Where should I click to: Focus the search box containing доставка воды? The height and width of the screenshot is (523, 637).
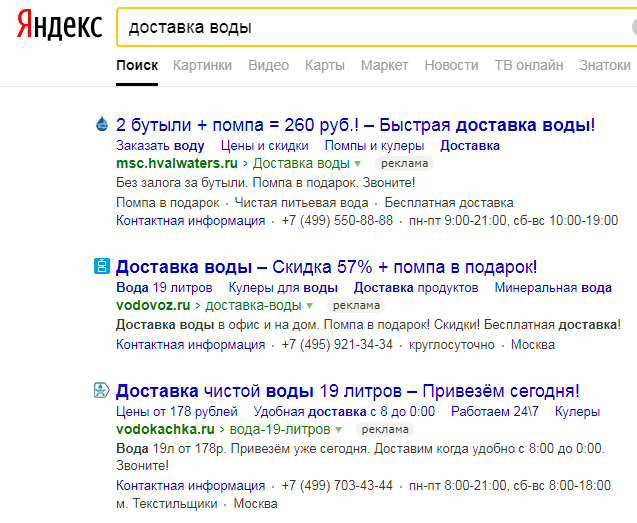(x=377, y=27)
